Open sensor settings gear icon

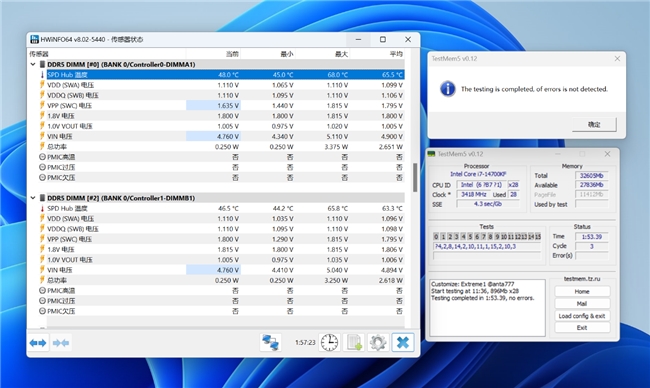(378, 343)
